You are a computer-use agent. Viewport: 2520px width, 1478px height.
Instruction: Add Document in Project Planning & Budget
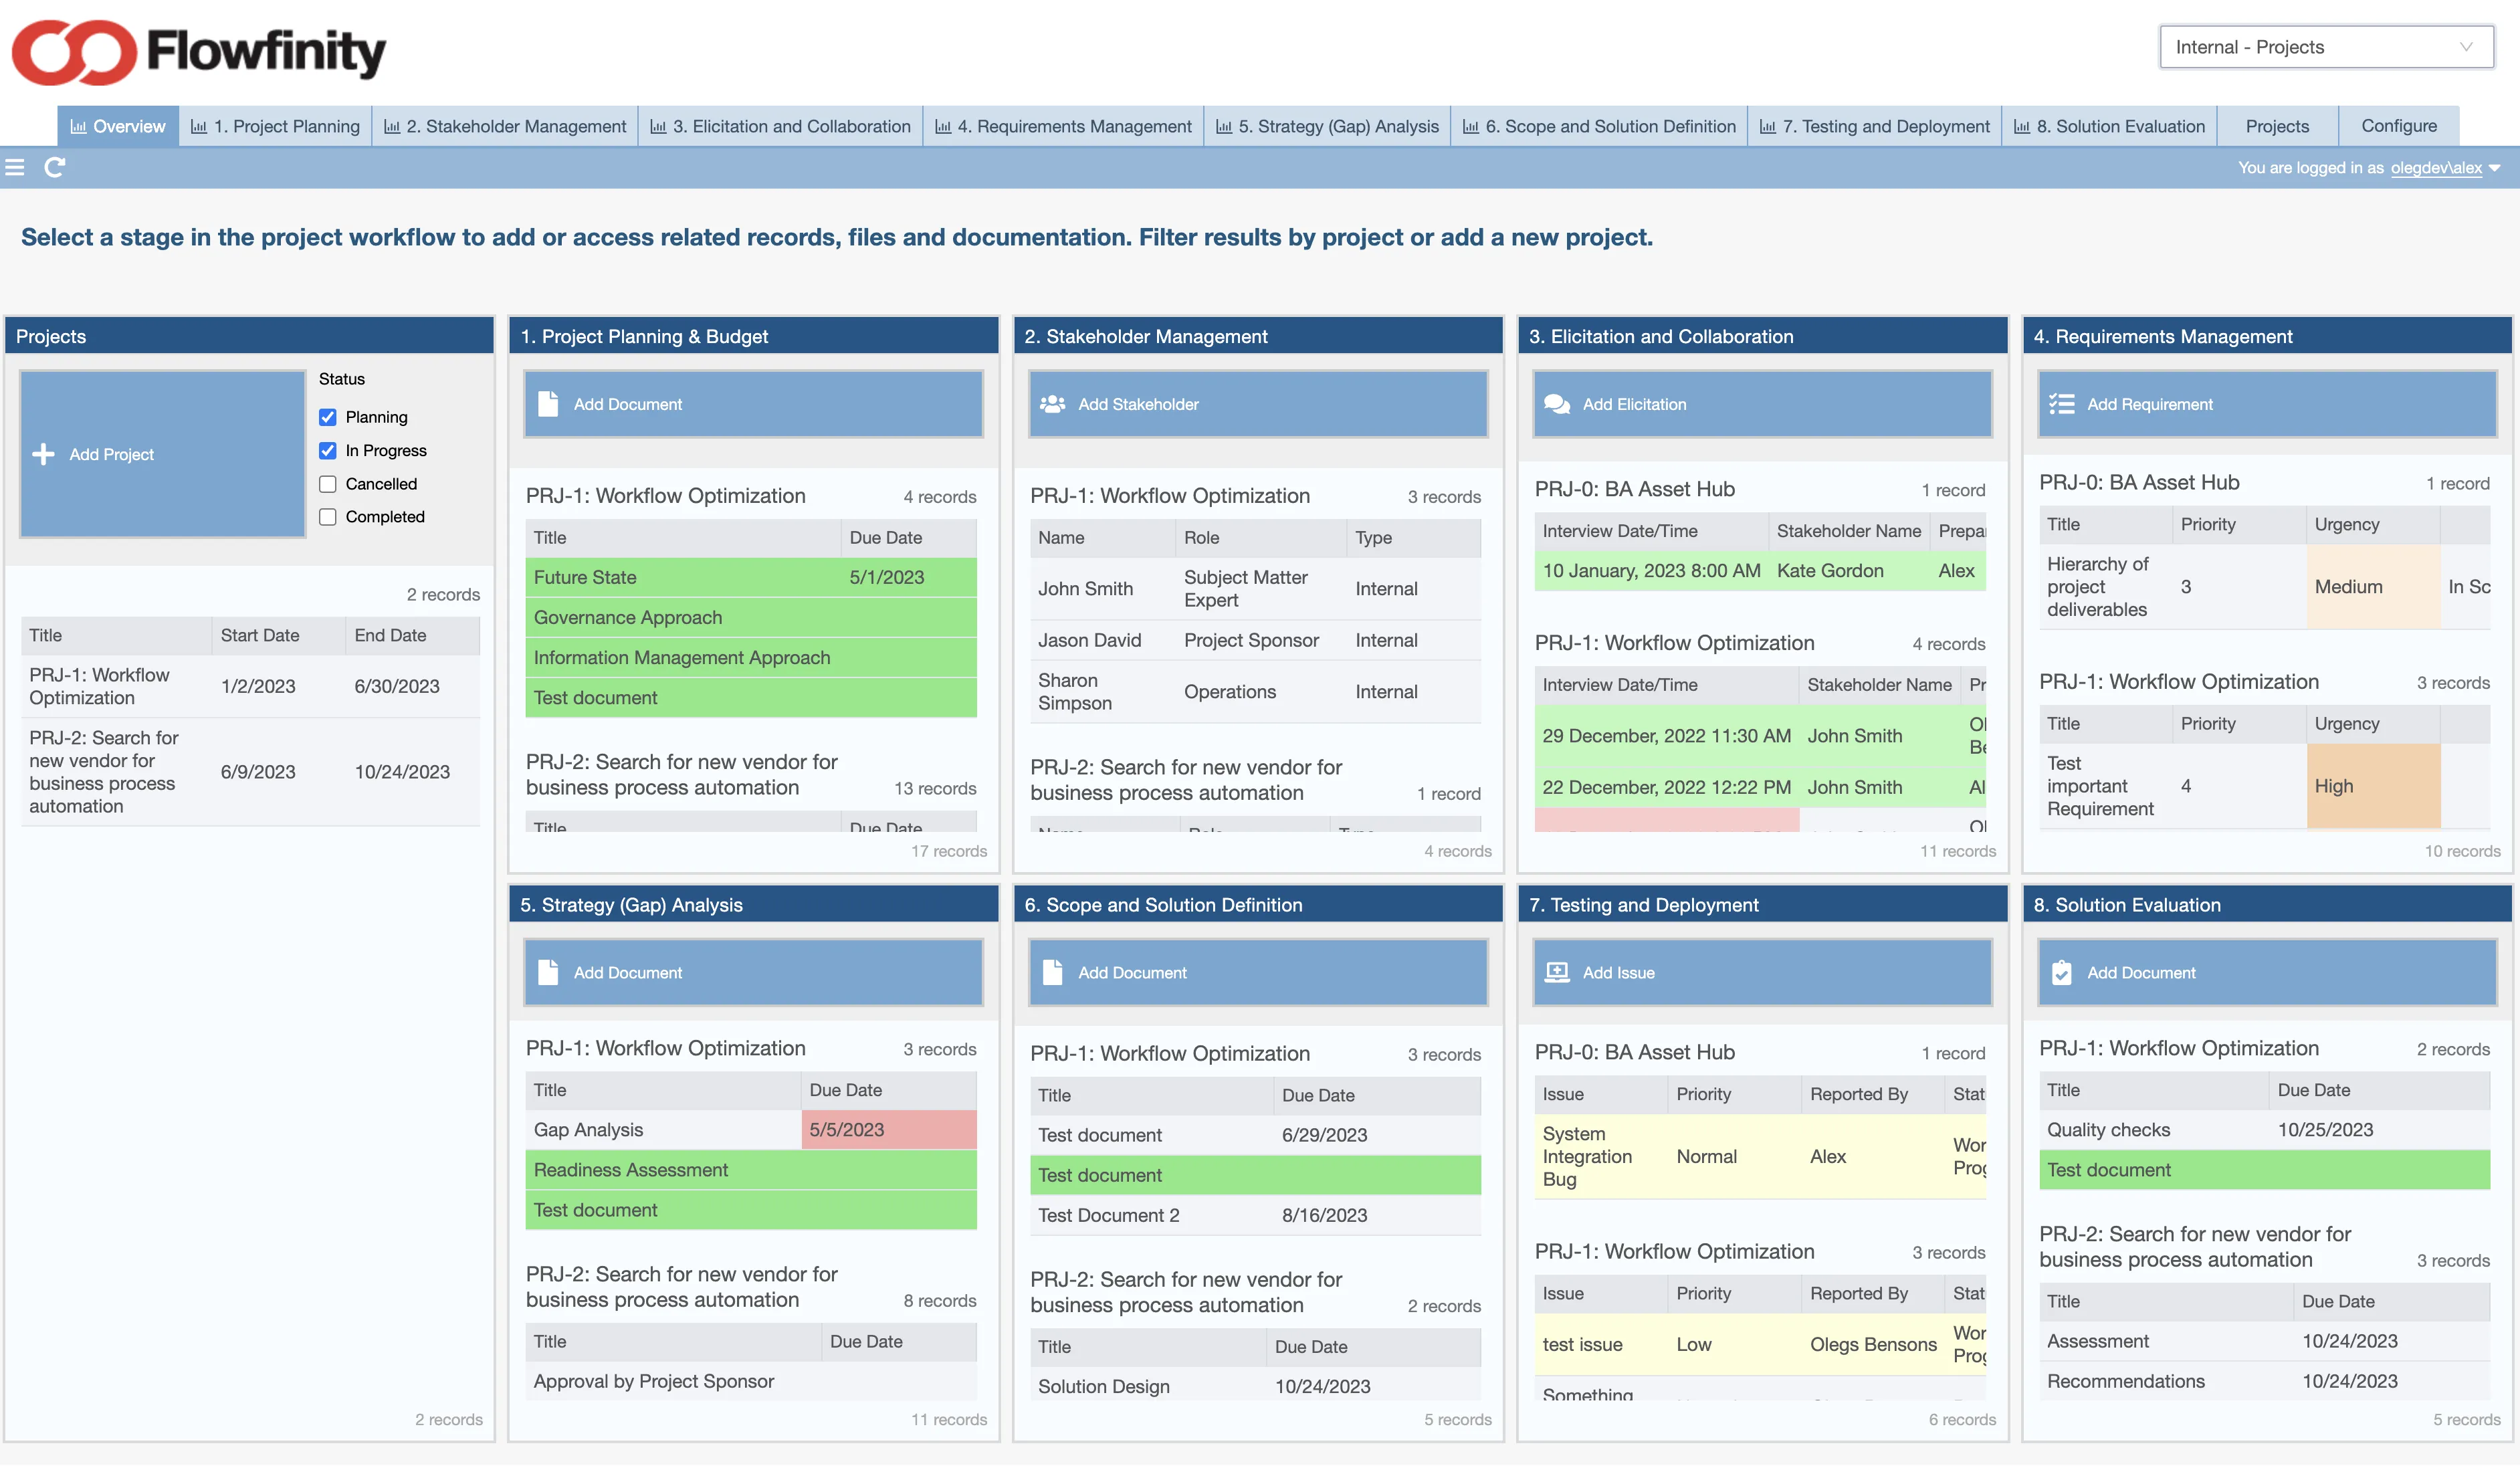coord(751,404)
